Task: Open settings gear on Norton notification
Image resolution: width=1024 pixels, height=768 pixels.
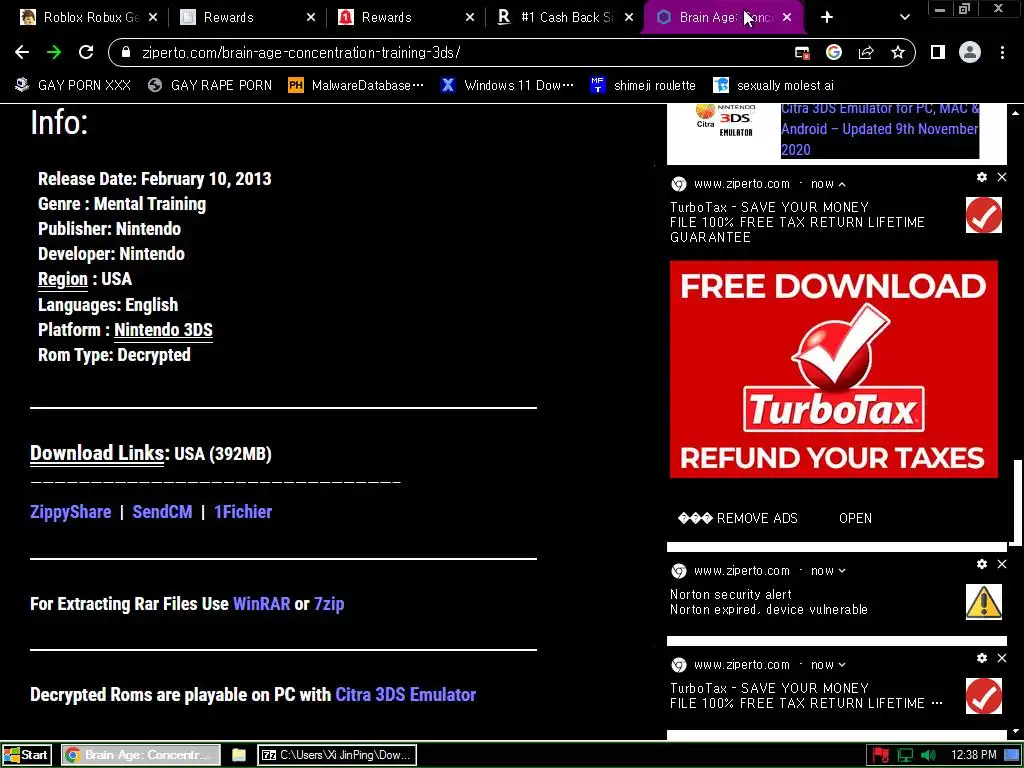Action: pos(982,564)
